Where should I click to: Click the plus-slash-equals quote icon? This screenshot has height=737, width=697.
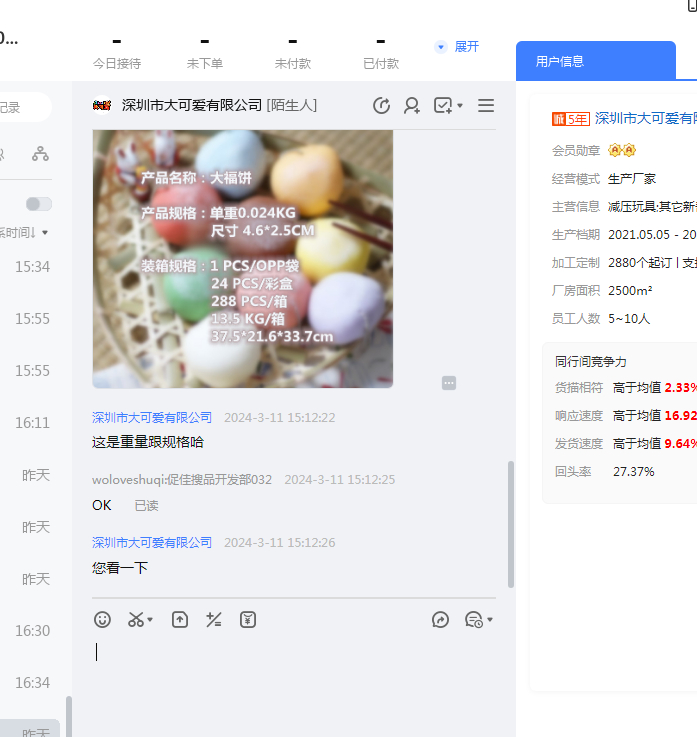point(213,620)
